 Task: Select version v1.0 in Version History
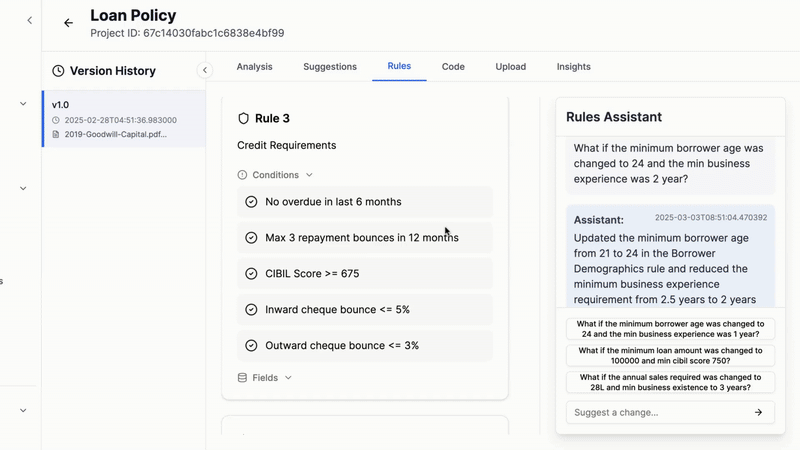(122, 119)
